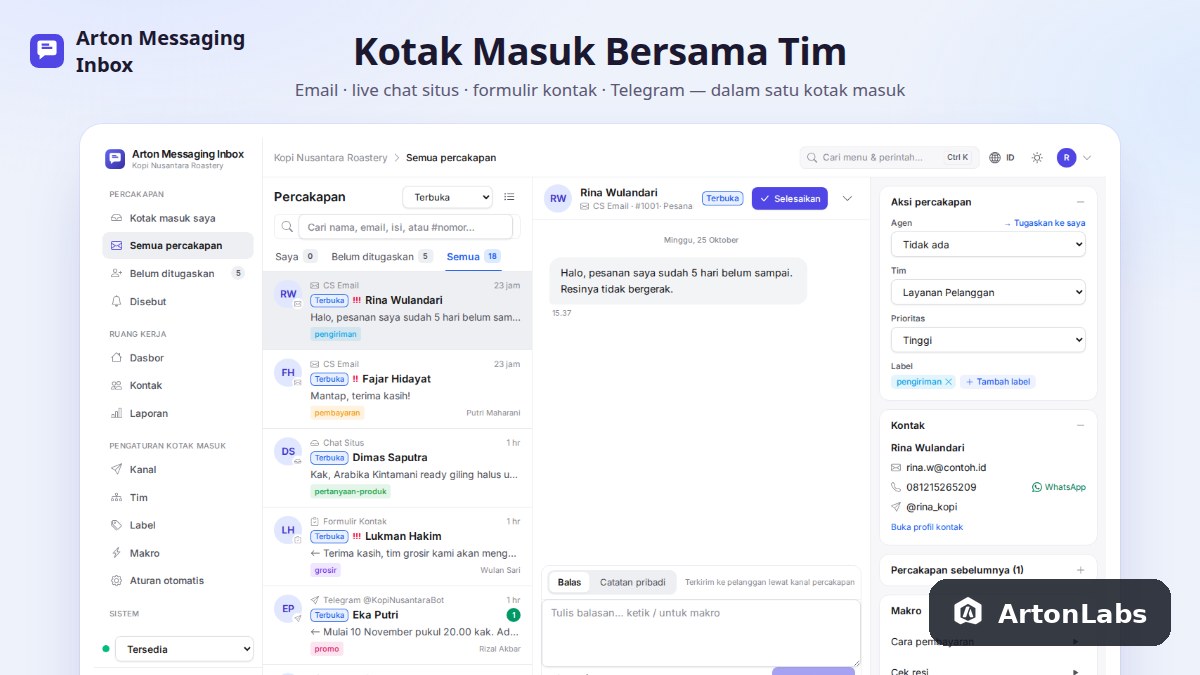Select the Balas reply tab
The image size is (1200, 675).
click(569, 582)
